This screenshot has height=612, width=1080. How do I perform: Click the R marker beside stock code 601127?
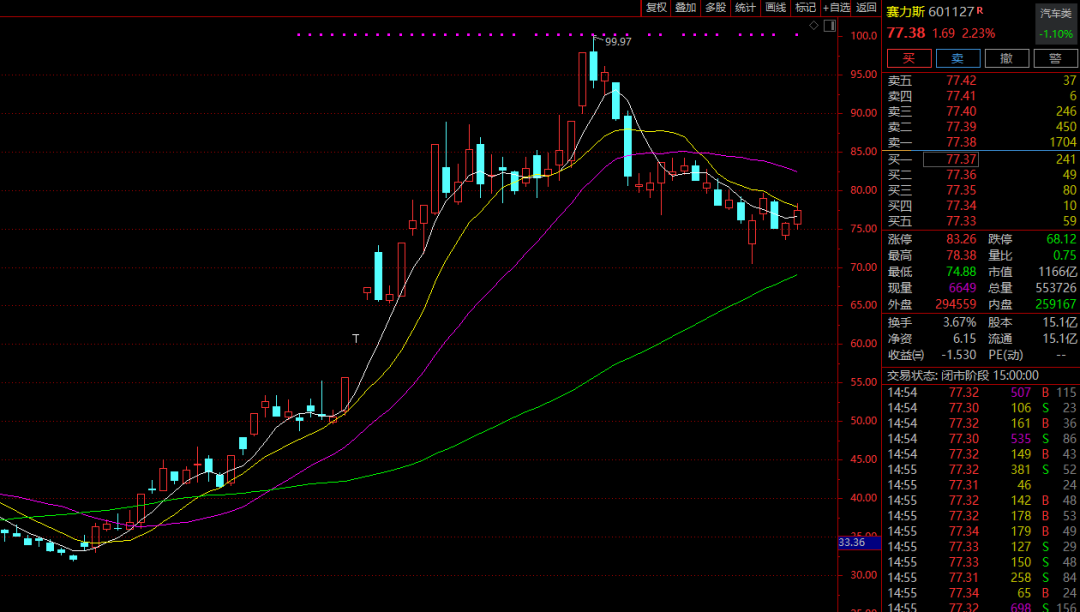pos(980,11)
